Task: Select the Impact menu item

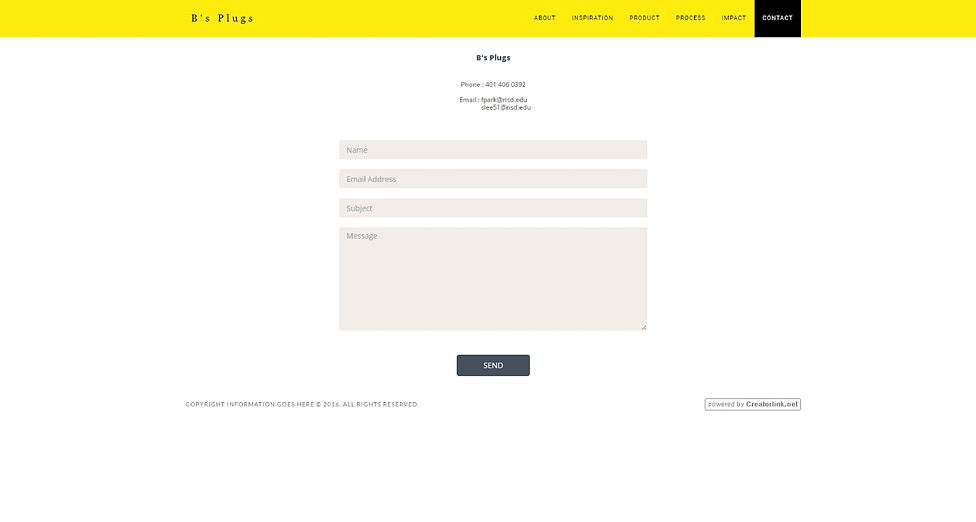Action: point(734,18)
